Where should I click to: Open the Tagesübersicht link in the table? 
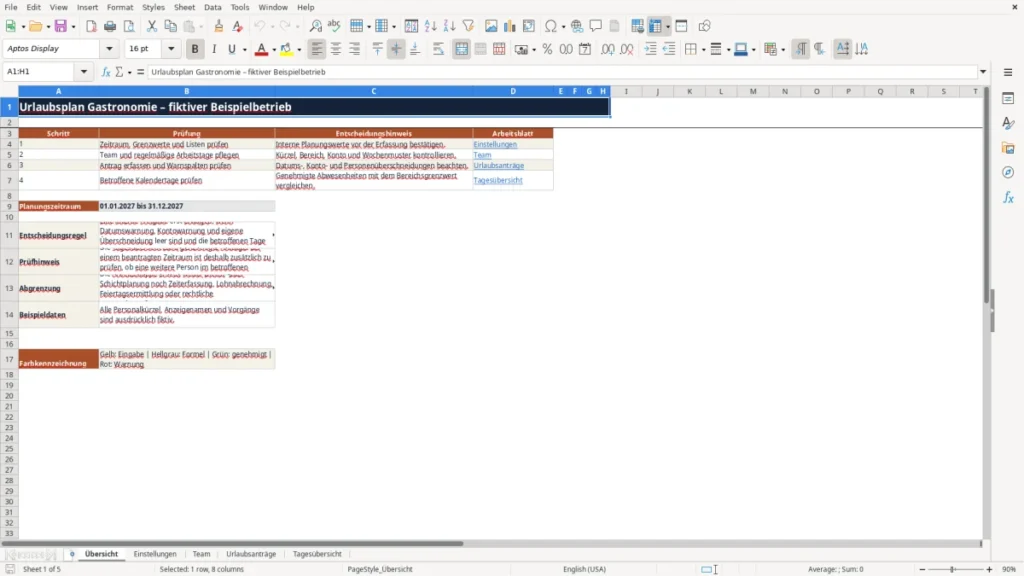coord(498,180)
